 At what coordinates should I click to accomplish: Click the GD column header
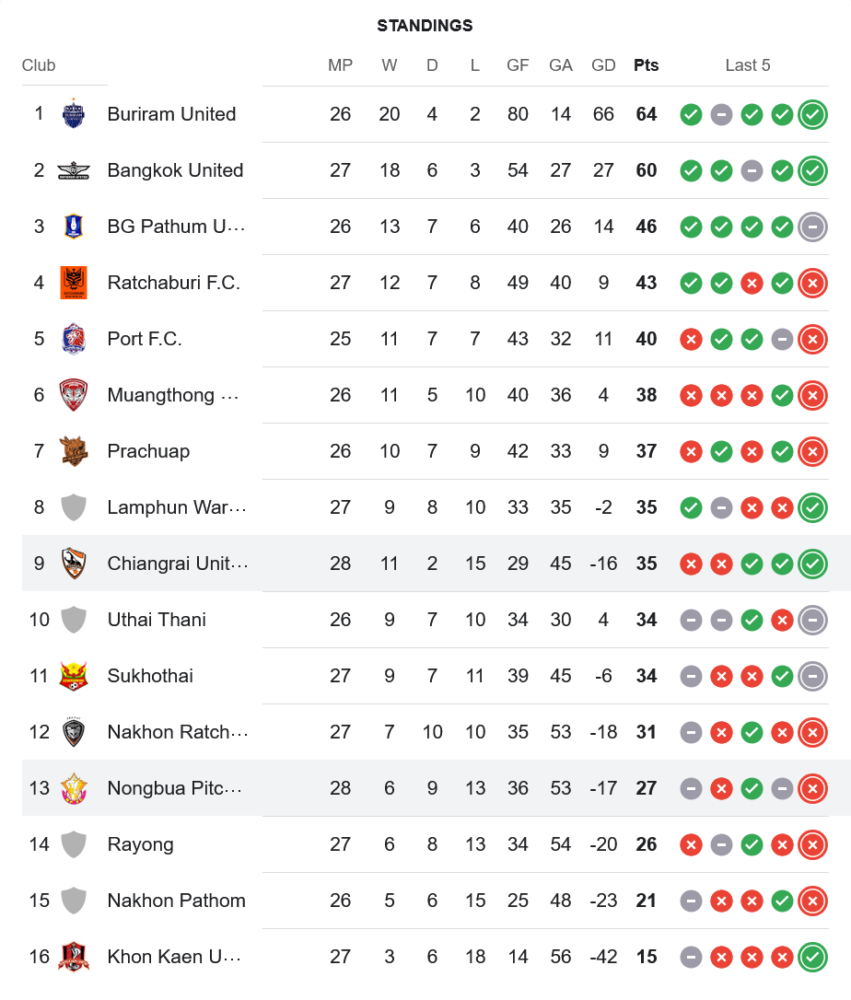pyautogui.click(x=603, y=65)
